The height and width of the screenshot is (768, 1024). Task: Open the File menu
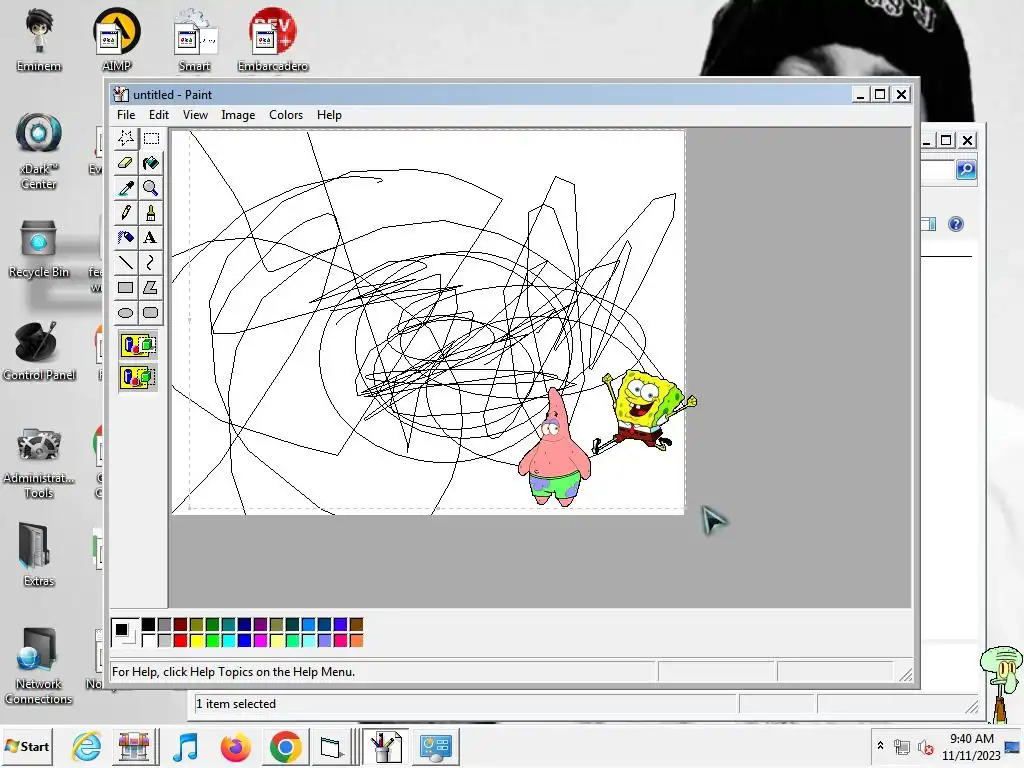pyautogui.click(x=126, y=115)
